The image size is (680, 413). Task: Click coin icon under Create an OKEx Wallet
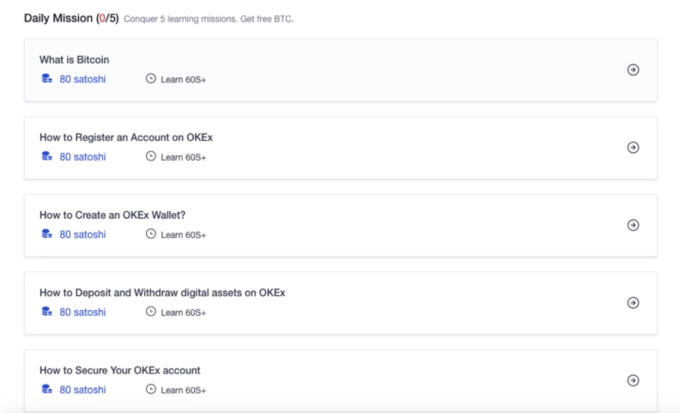[46, 234]
